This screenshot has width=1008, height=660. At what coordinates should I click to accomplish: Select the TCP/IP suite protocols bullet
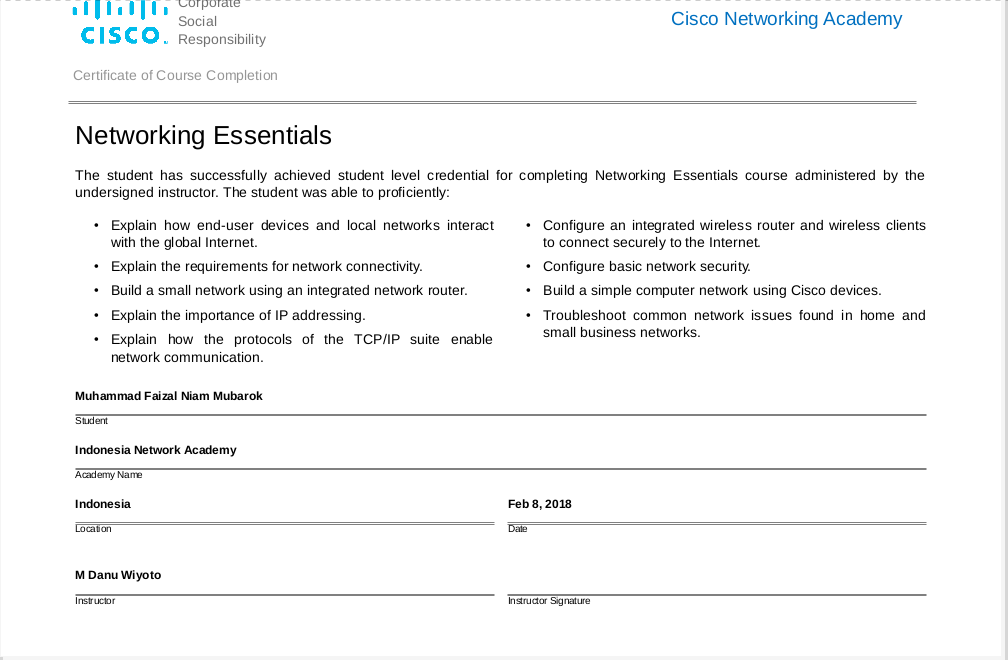[x=301, y=348]
